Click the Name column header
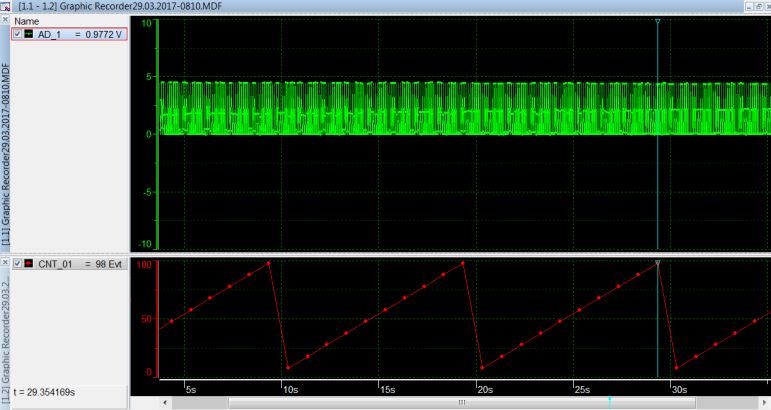The height and width of the screenshot is (410, 771). pos(27,21)
